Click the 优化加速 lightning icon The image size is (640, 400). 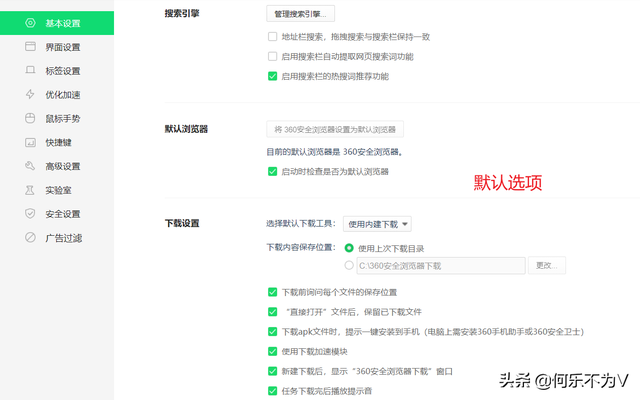pyautogui.click(x=30, y=94)
